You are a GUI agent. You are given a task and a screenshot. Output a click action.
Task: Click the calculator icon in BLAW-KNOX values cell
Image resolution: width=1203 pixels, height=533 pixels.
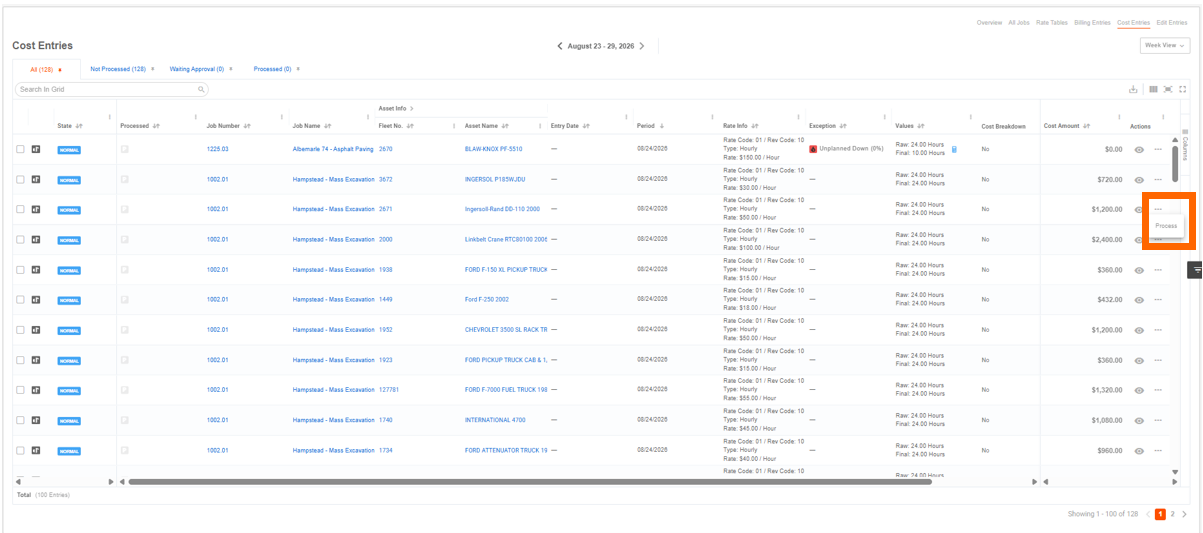tap(953, 149)
